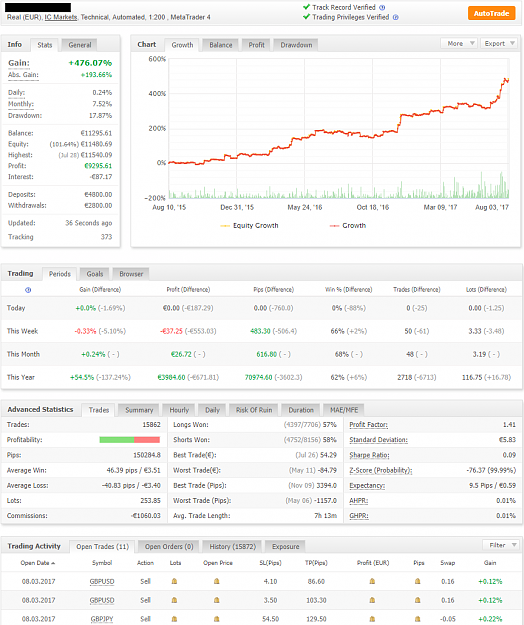Click the Abs. Gain label
The width and height of the screenshot is (524, 625).
click(x=23, y=75)
